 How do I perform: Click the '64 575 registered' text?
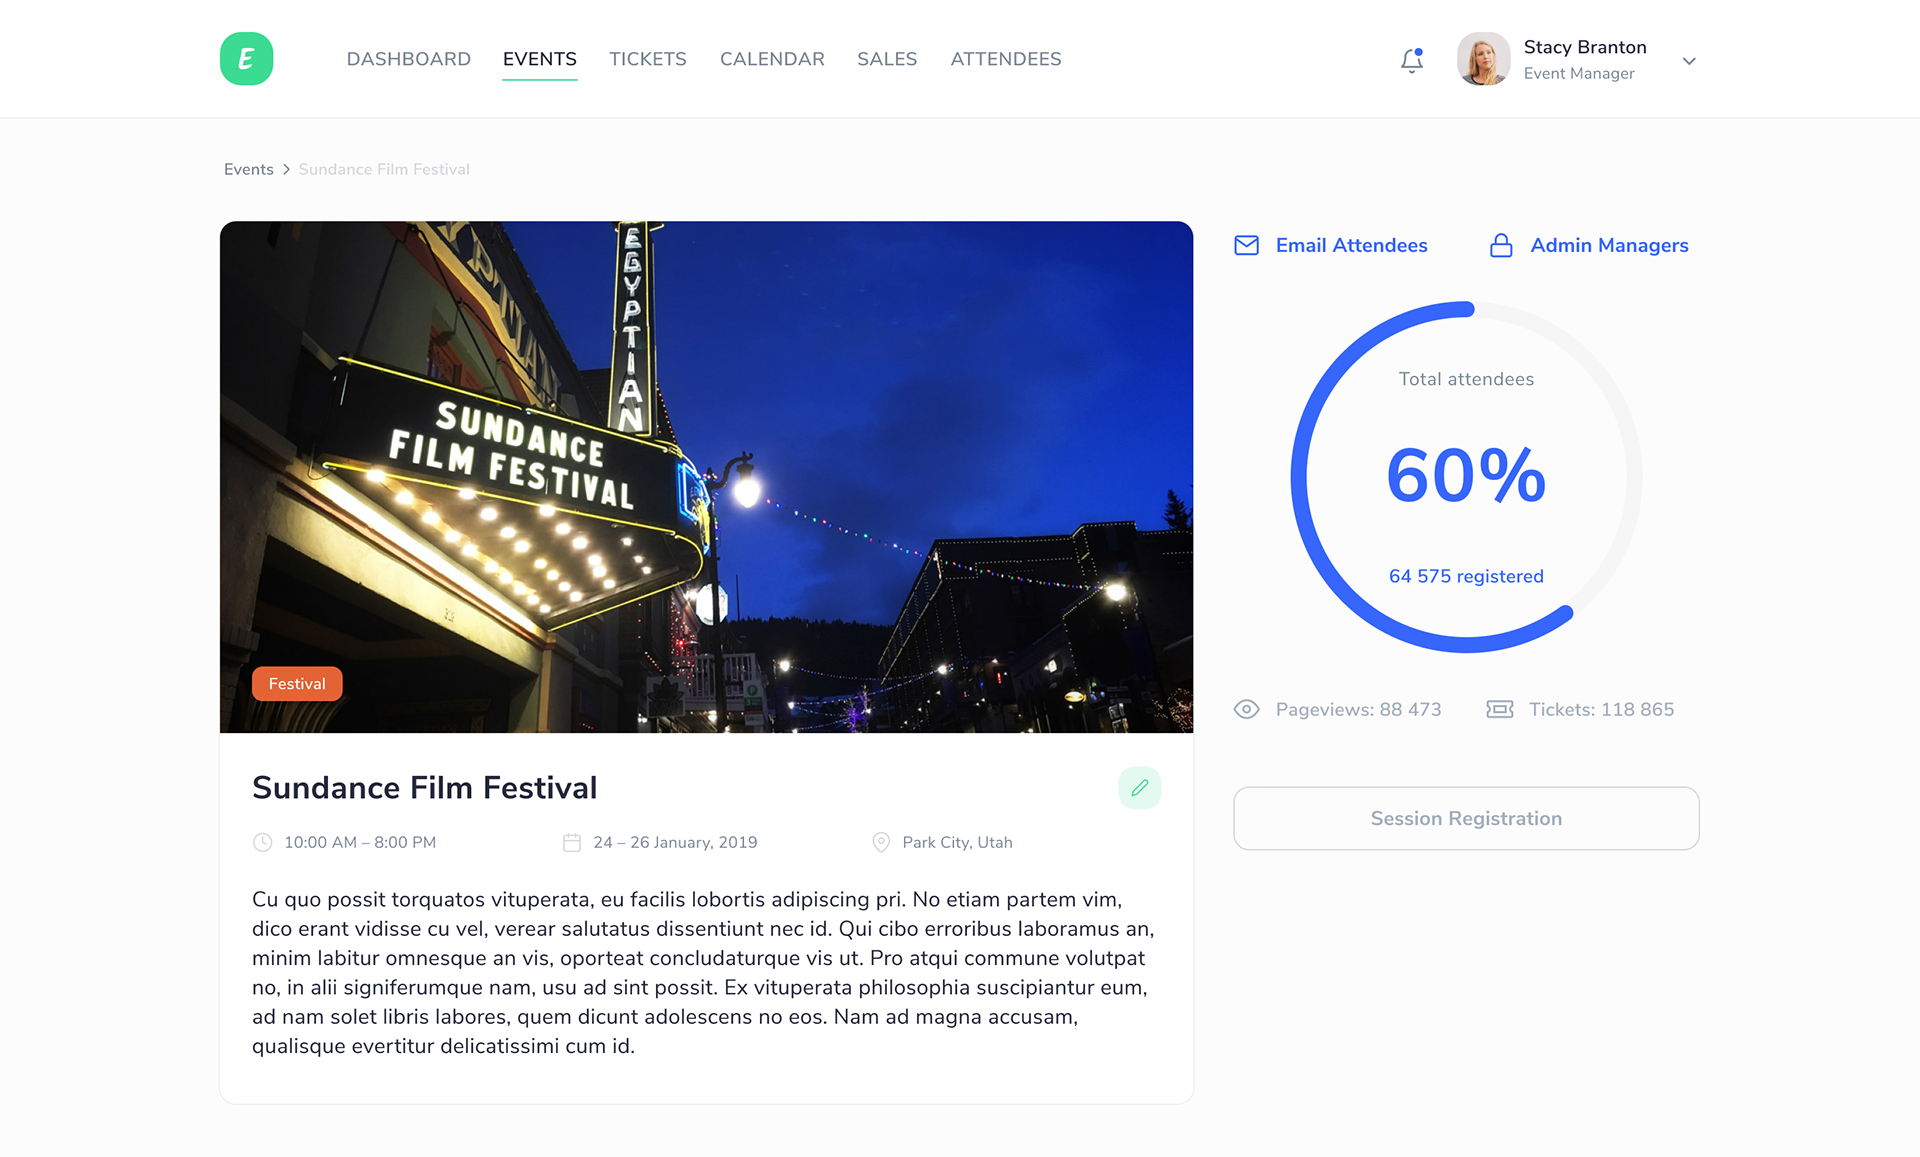pyautogui.click(x=1466, y=576)
